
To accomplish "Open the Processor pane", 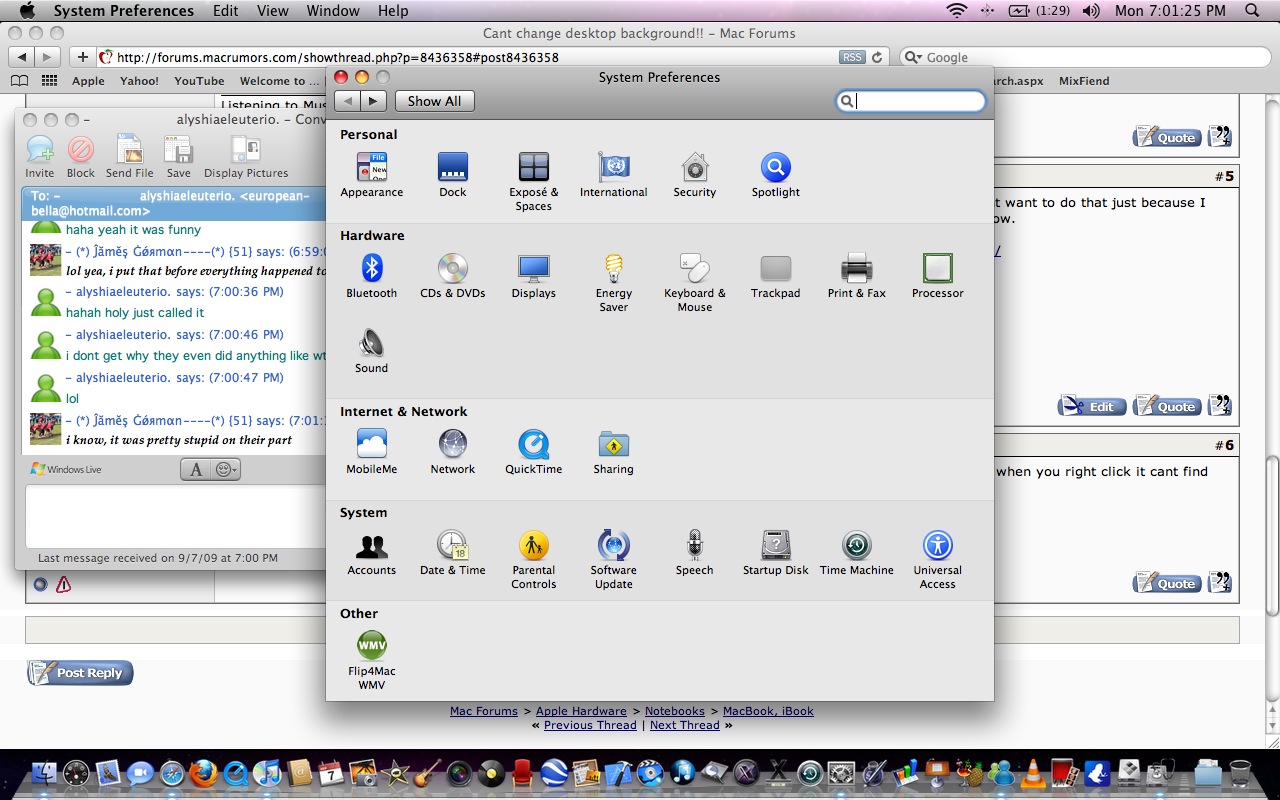I will pyautogui.click(x=937, y=277).
